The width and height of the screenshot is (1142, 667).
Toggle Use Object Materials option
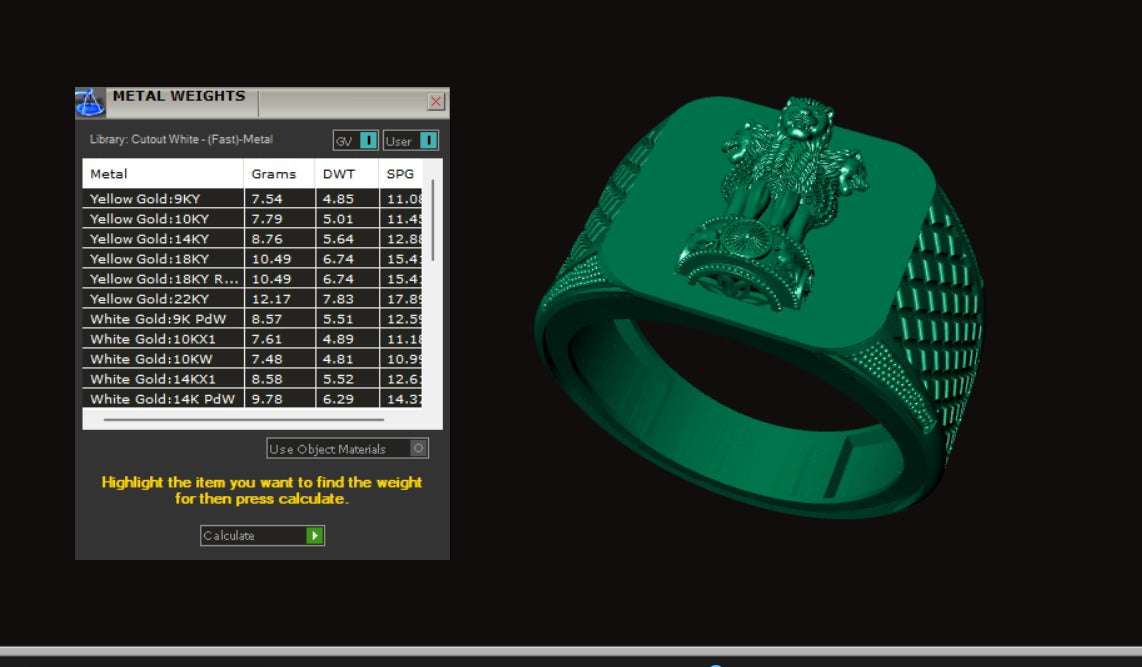[x=347, y=449]
